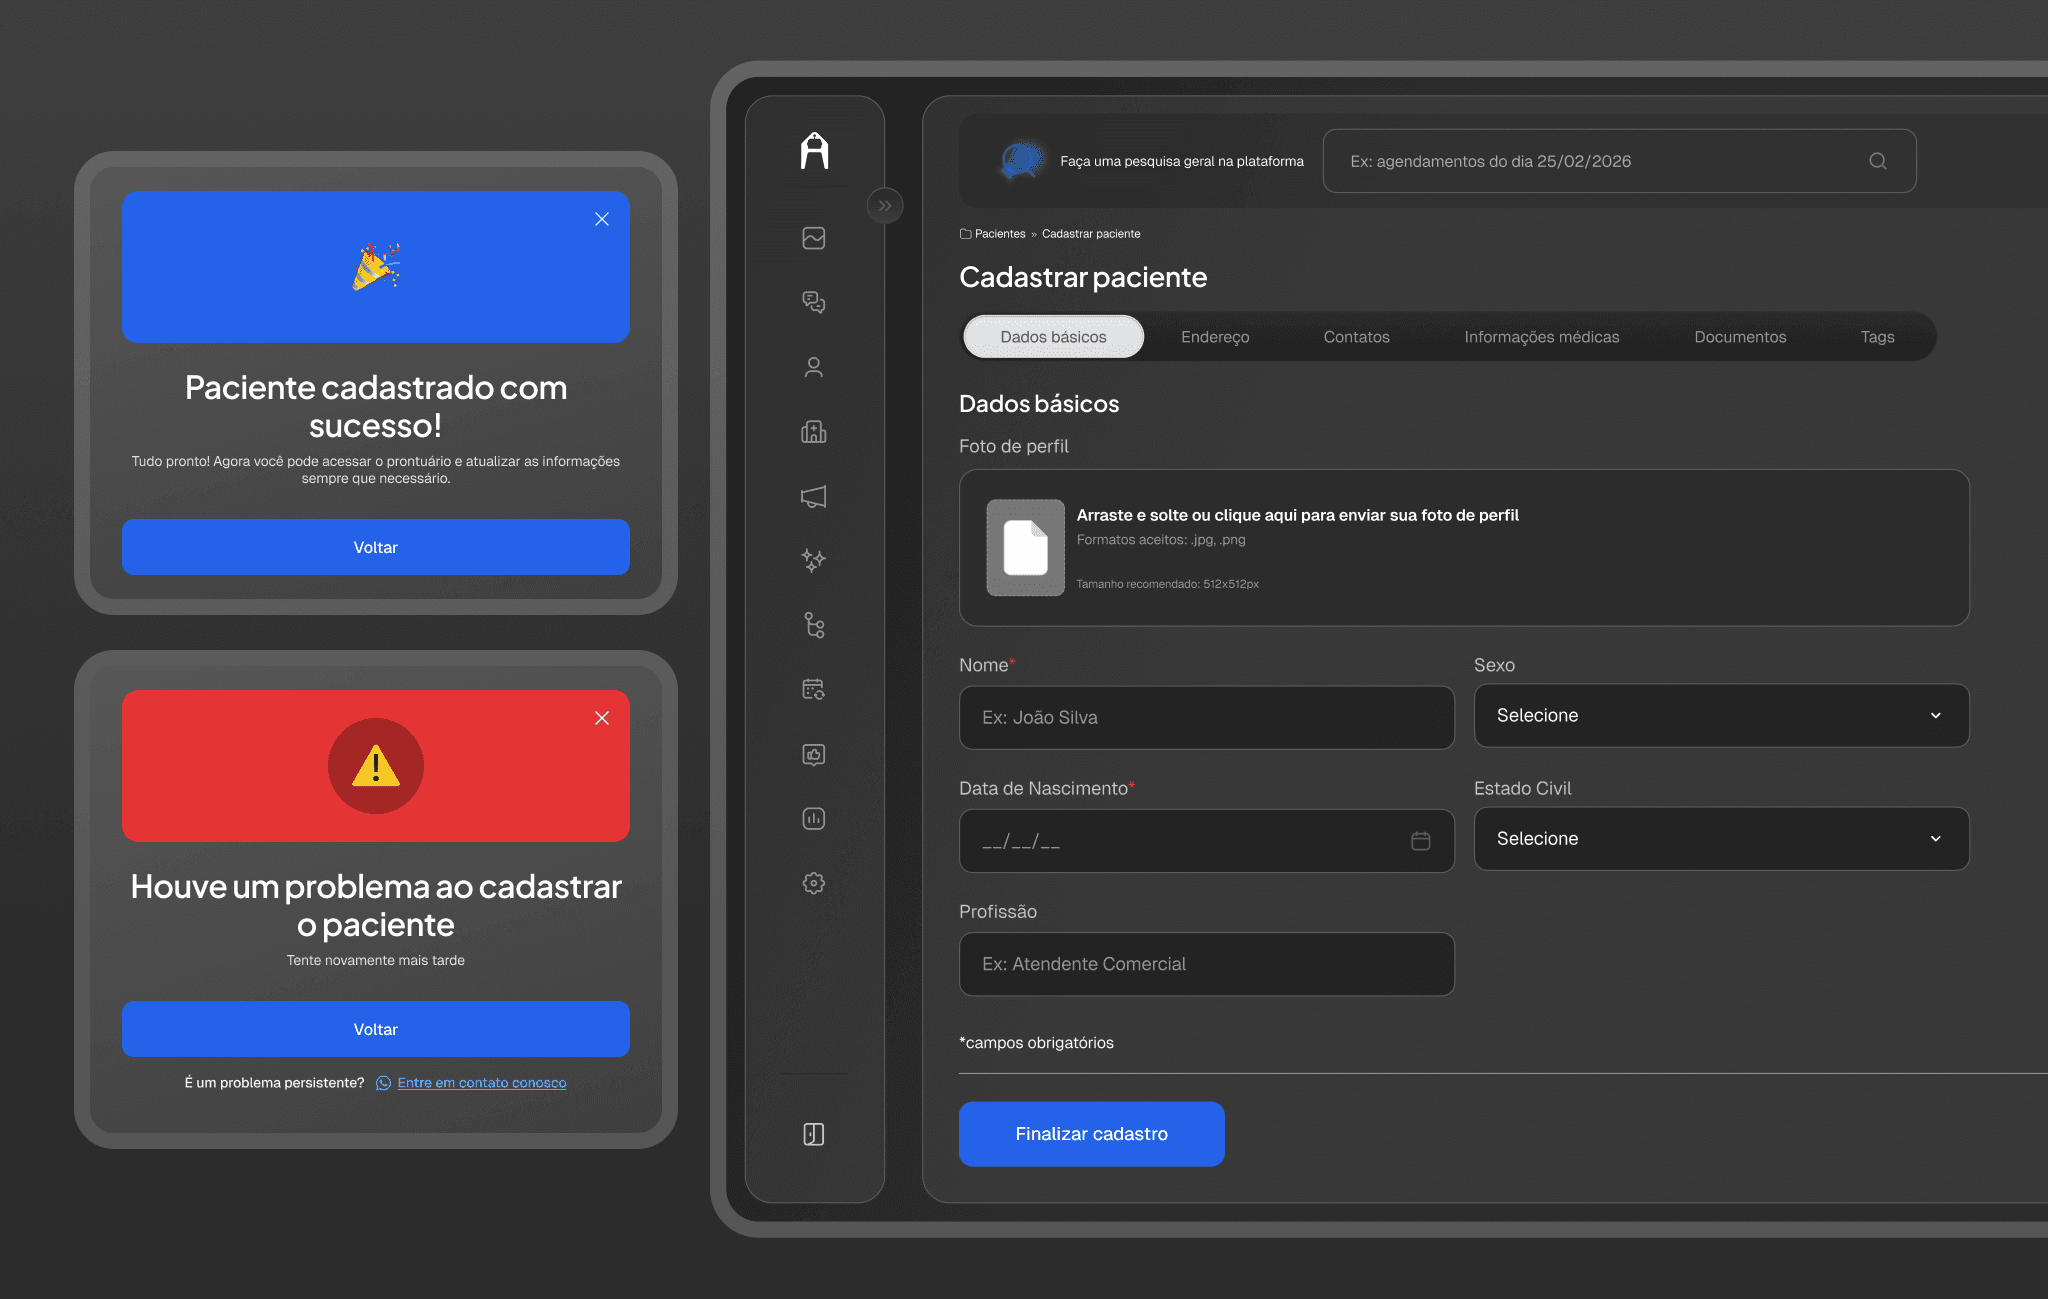Click the profile photo upload area
Viewport: 2048px width, 1299px height.
pos(1463,548)
